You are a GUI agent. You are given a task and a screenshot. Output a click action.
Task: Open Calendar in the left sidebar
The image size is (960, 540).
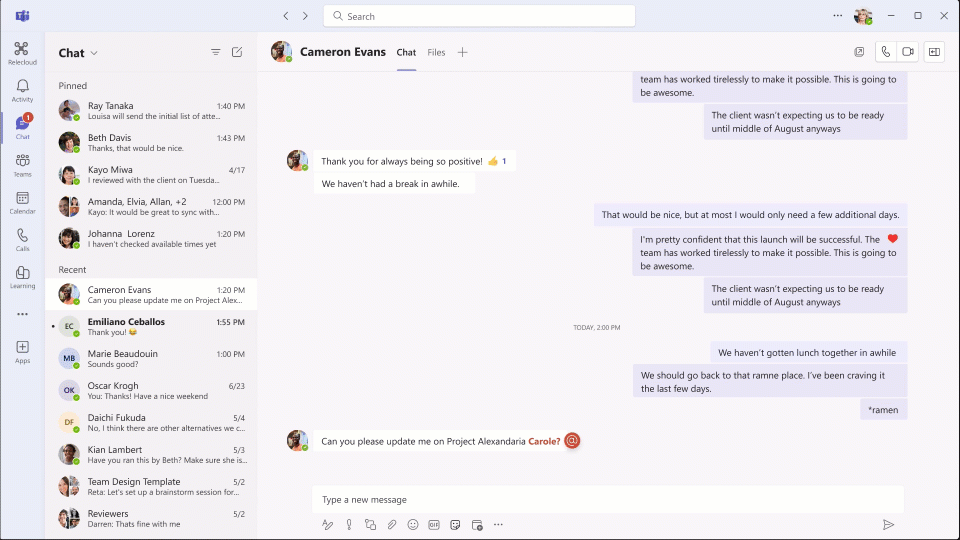(x=22, y=203)
